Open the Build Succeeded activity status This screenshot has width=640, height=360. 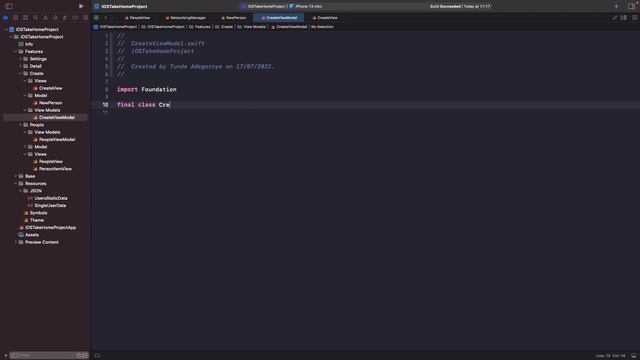pos(460,6)
